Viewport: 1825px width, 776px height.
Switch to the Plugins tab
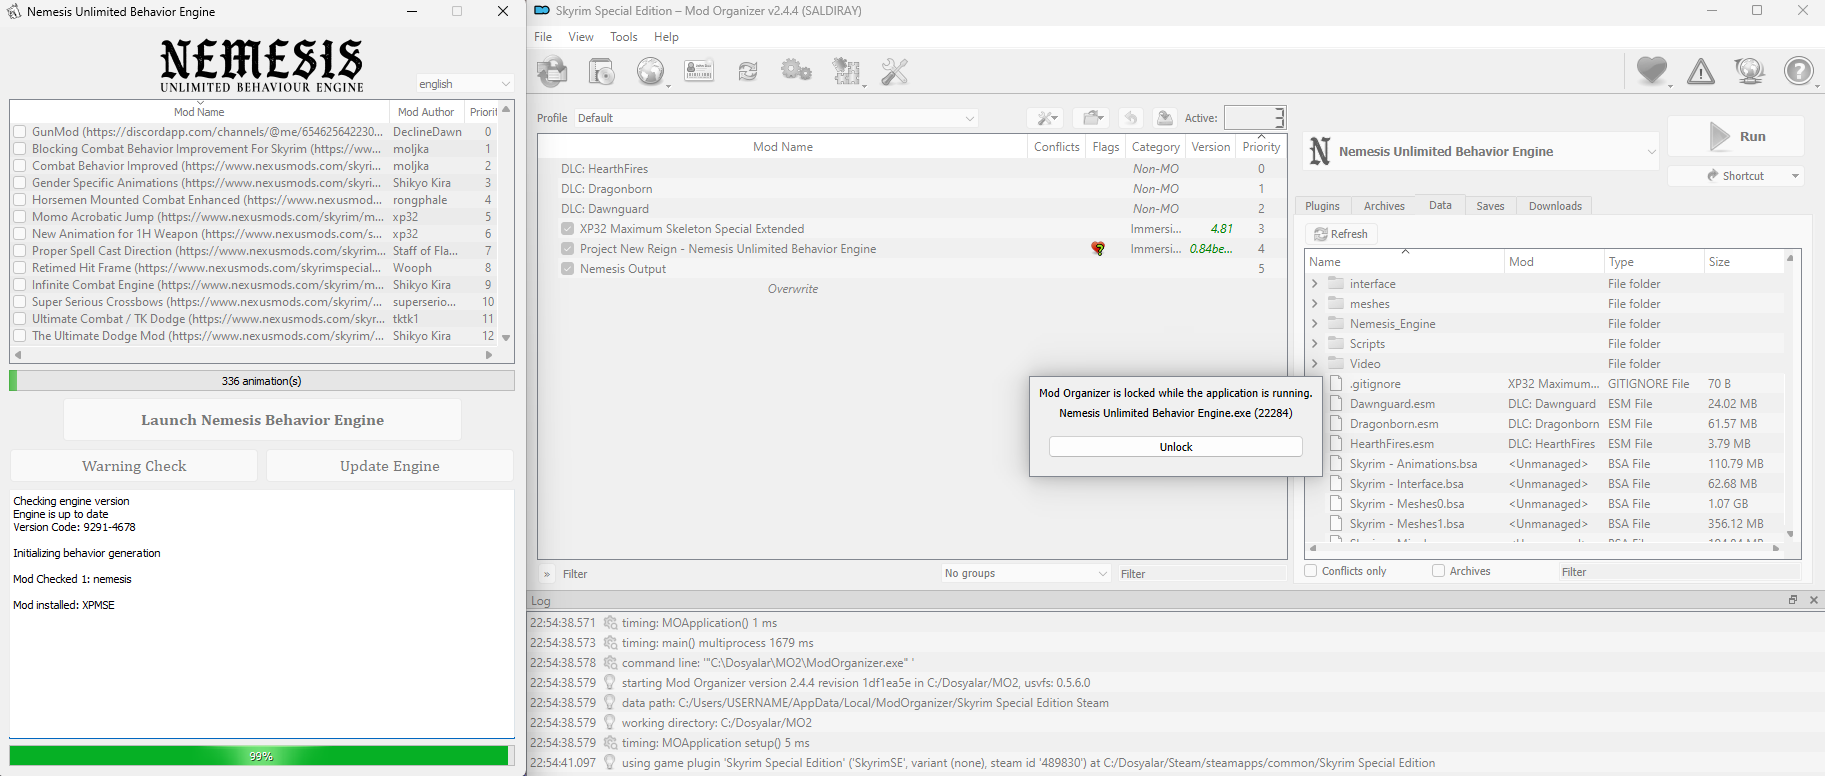click(x=1322, y=206)
